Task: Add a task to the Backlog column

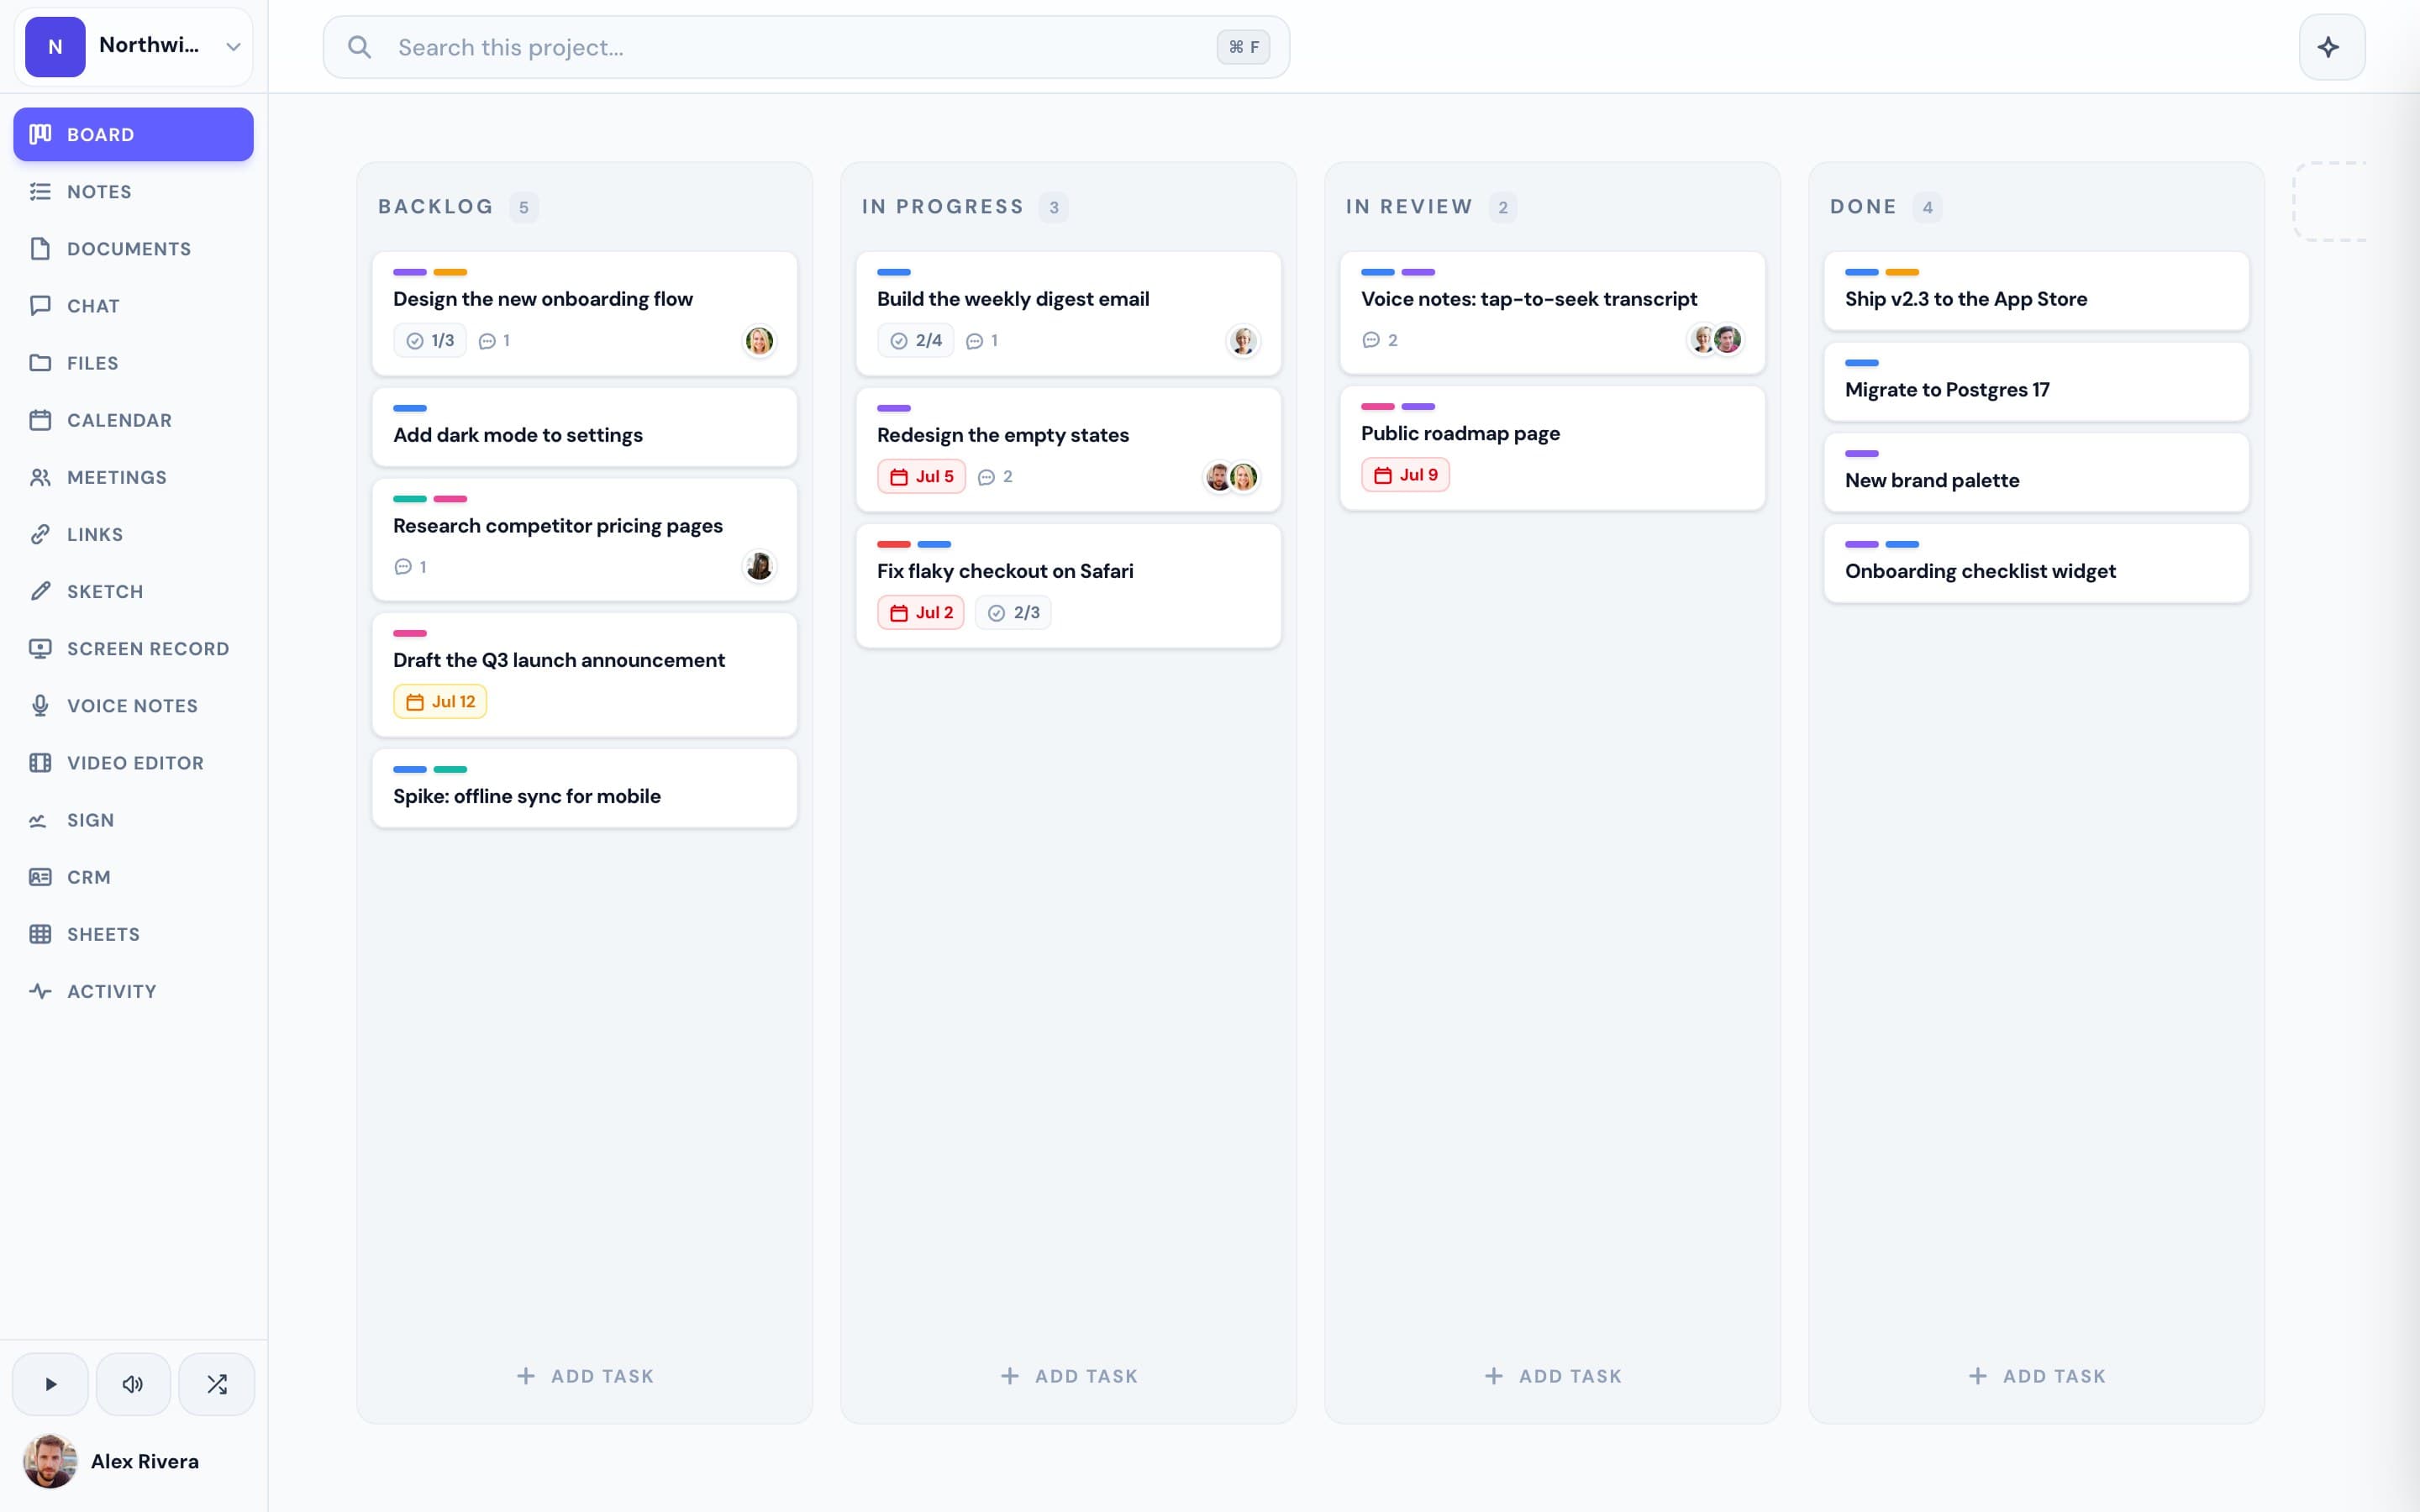Action: point(585,1376)
